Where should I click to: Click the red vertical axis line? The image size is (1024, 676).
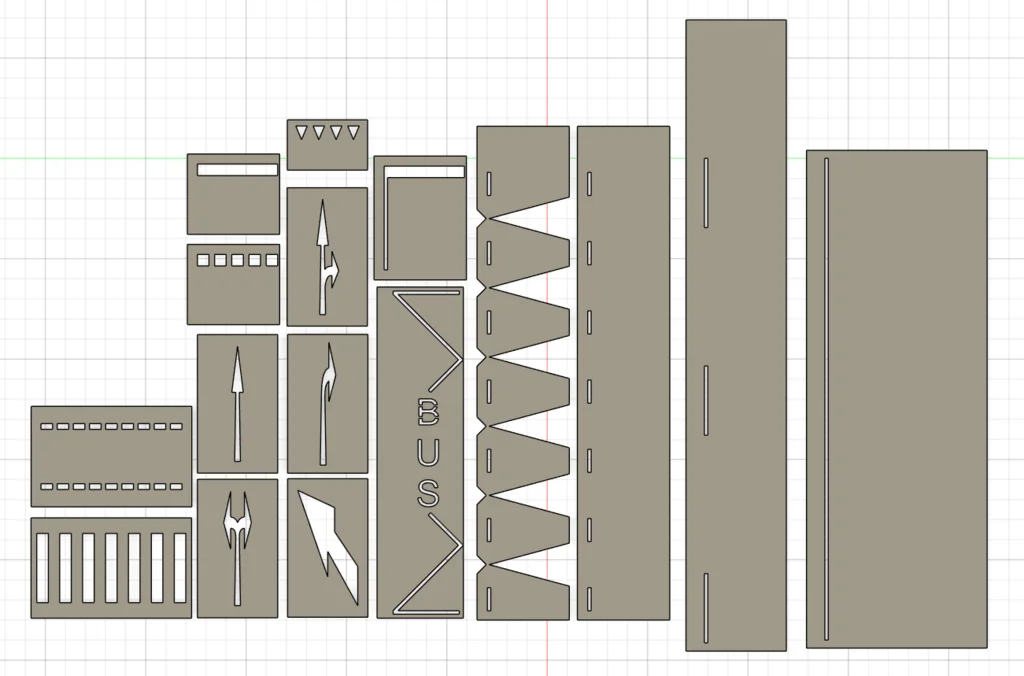(x=547, y=60)
